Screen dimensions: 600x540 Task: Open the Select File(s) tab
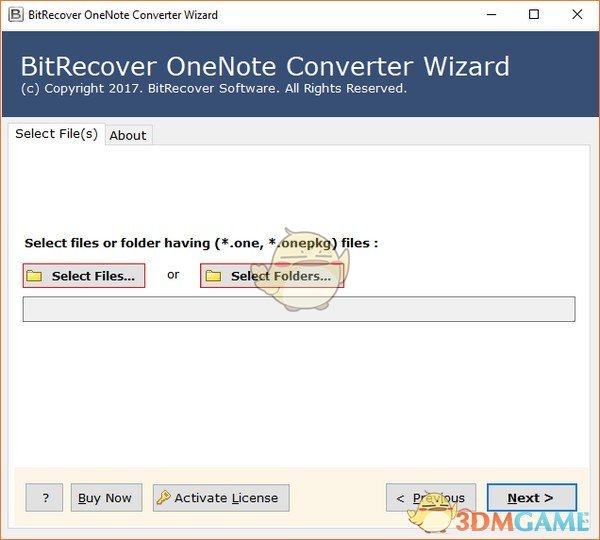(x=56, y=134)
